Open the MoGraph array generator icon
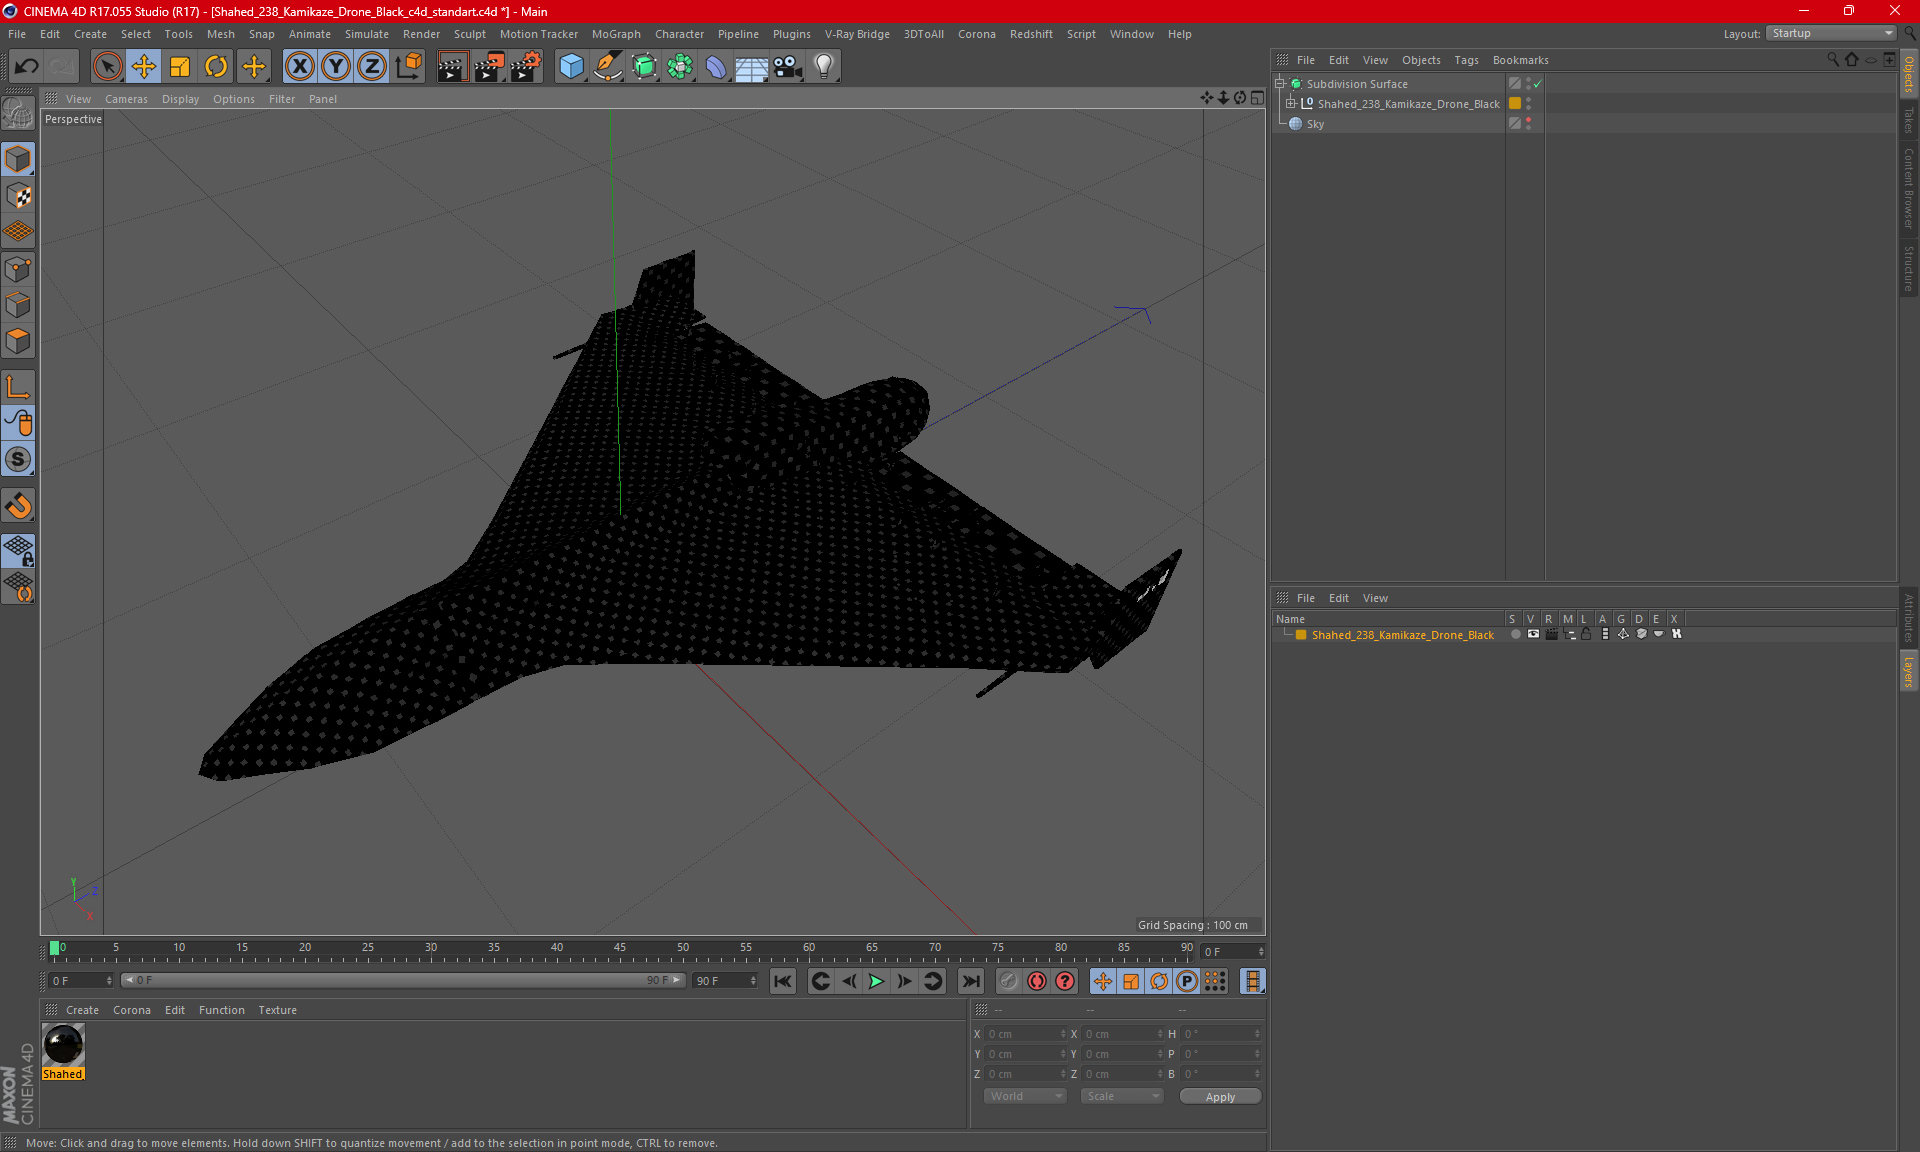1920x1152 pixels. coord(680,67)
